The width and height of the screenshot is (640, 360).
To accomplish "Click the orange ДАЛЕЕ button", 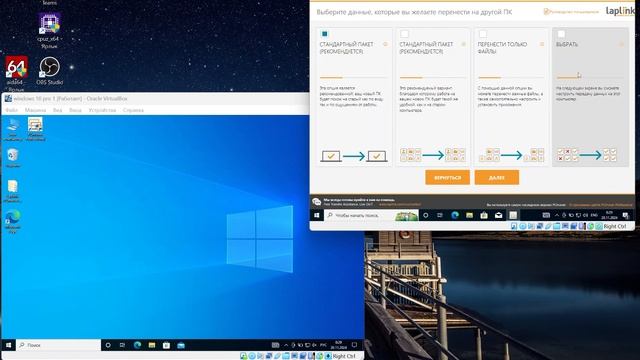I will coord(497,178).
